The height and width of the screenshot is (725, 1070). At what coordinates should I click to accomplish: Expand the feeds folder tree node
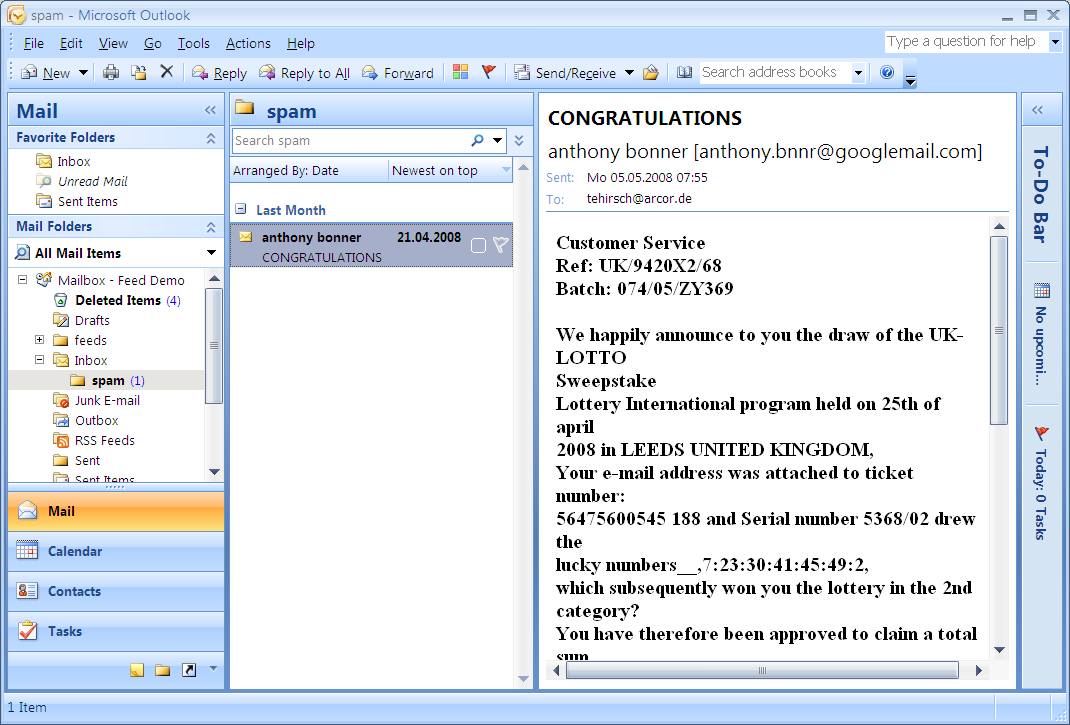[40, 340]
